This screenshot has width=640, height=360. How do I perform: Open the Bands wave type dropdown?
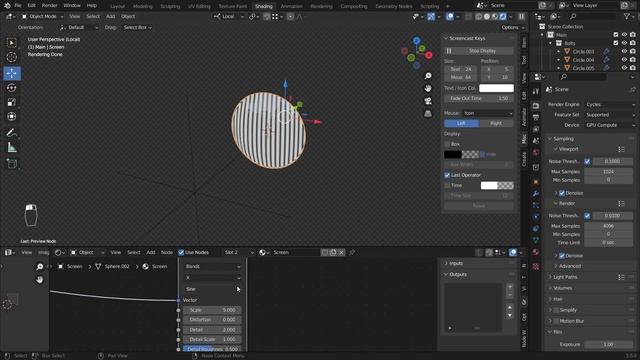point(212,267)
